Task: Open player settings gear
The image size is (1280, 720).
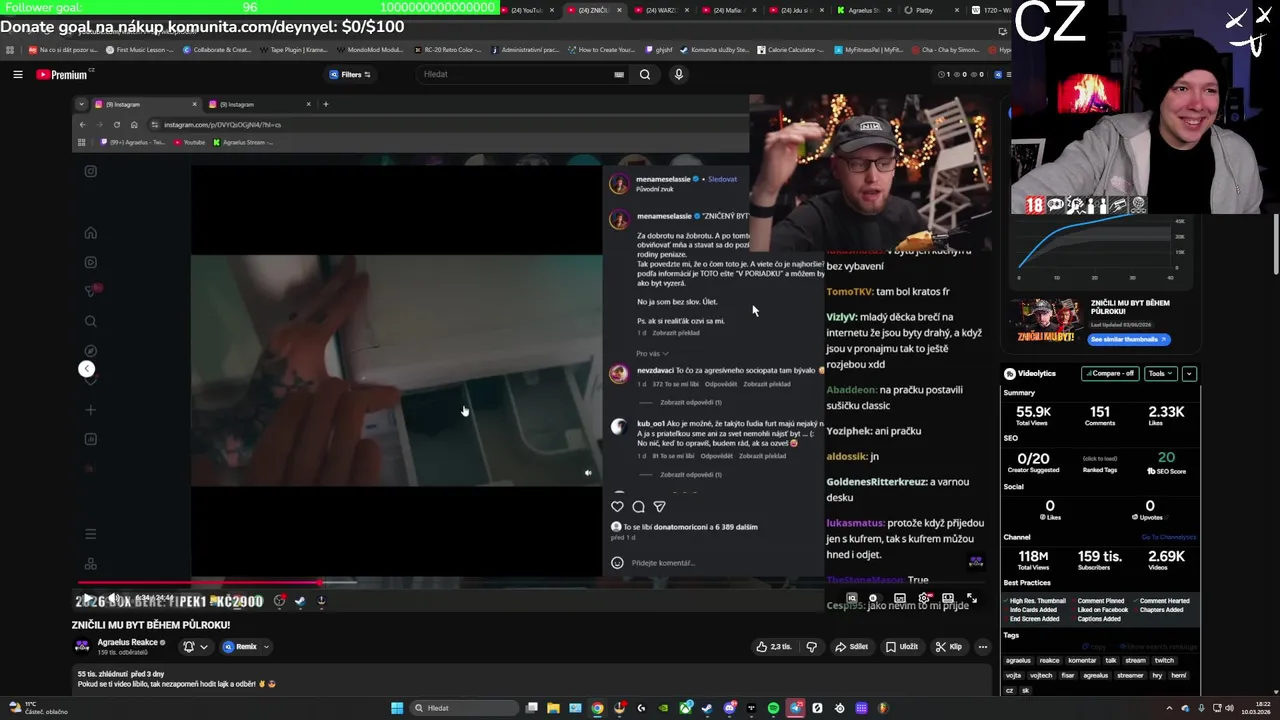Action: pos(924,599)
